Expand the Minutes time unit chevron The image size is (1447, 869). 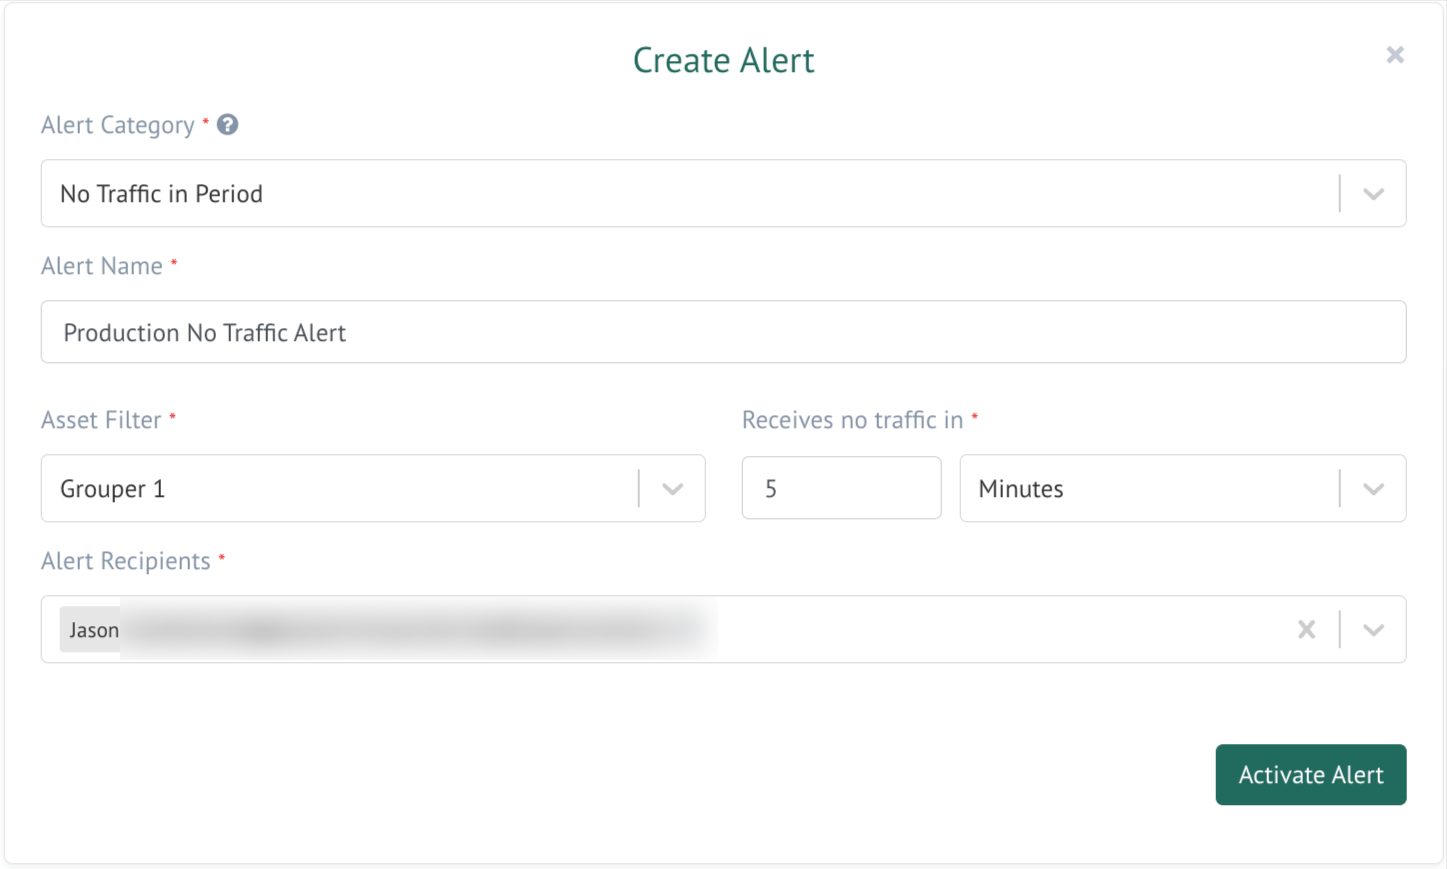click(1373, 489)
